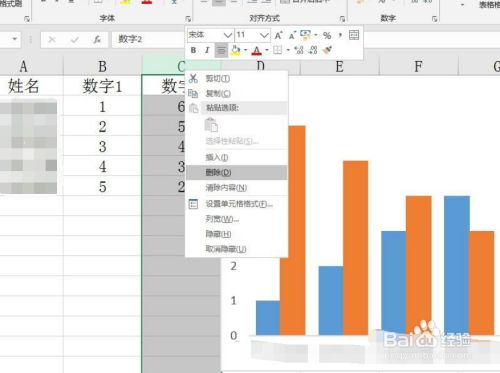
Task: Select column B header
Action: (102, 66)
